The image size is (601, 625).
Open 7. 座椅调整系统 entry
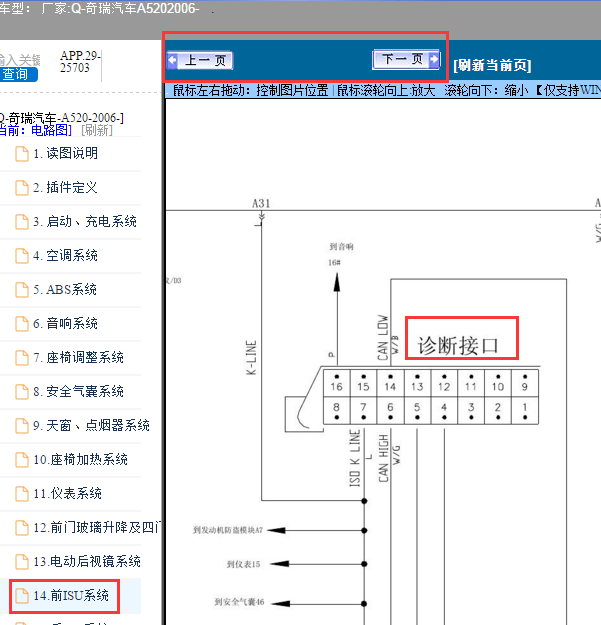(79, 358)
